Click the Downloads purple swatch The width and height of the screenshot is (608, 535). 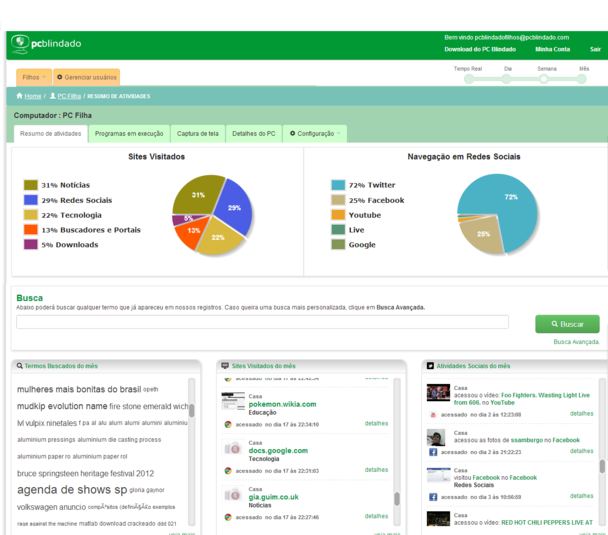point(31,245)
